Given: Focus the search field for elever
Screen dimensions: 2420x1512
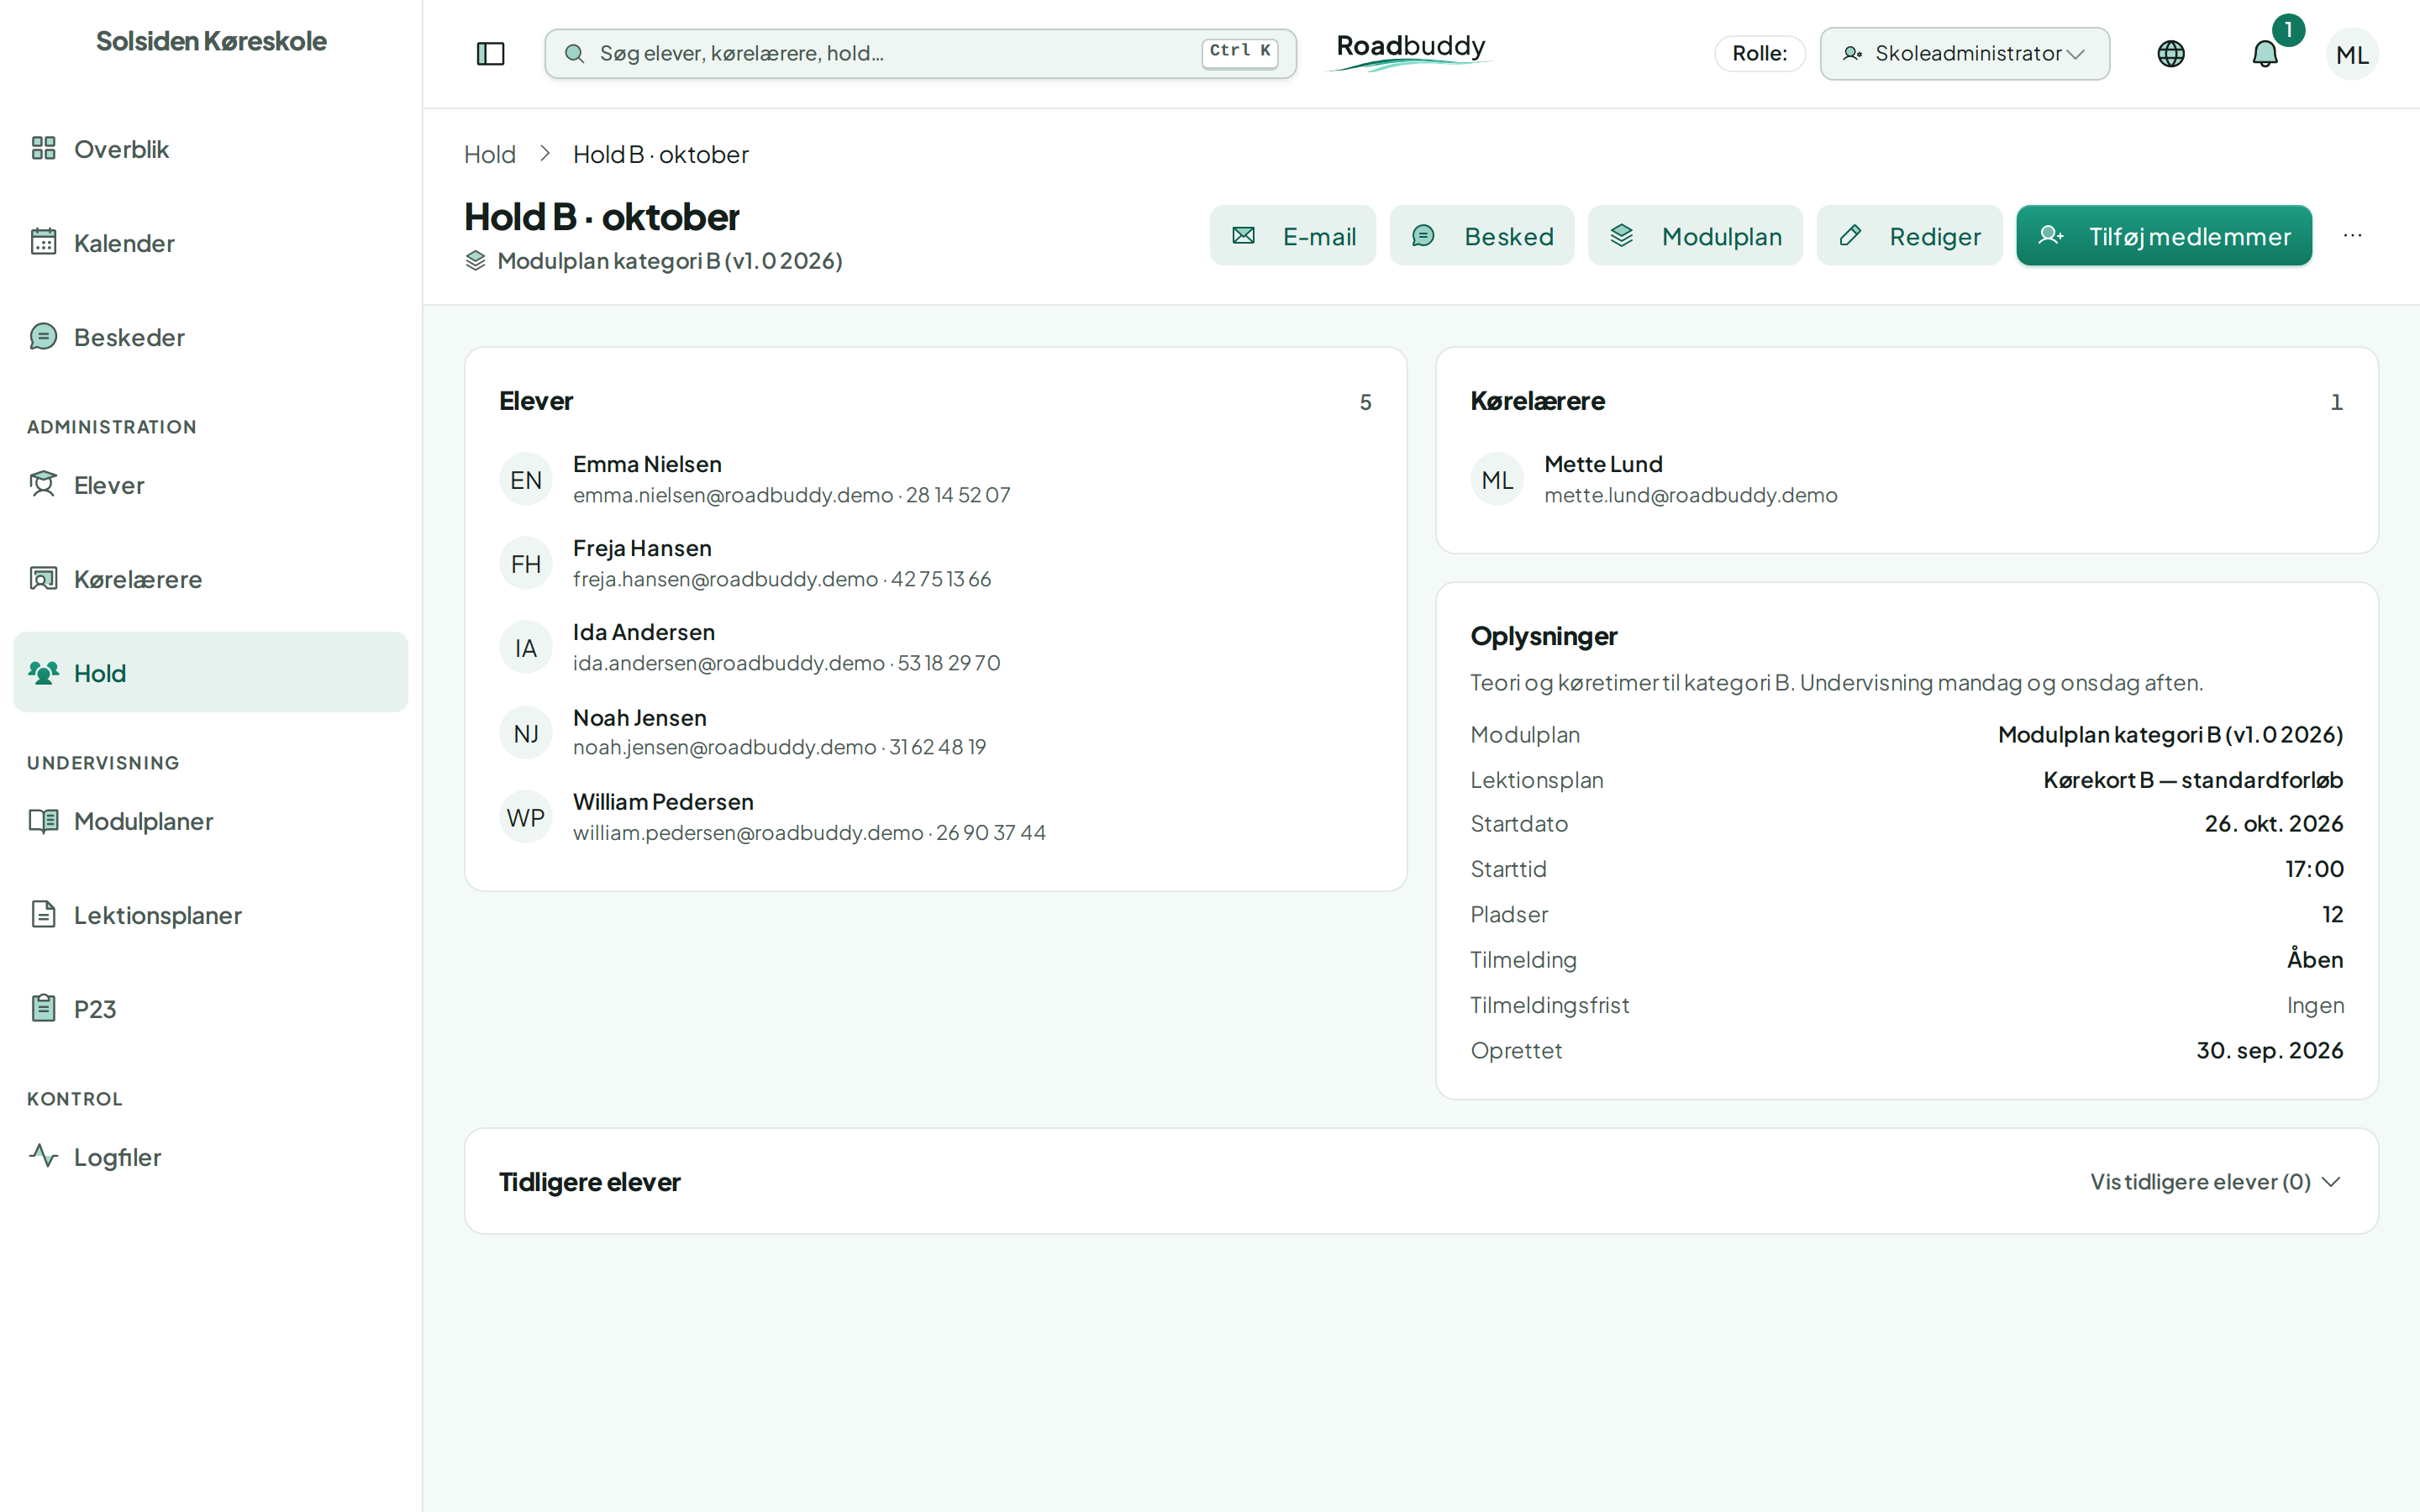Looking at the screenshot, I should (x=920, y=53).
